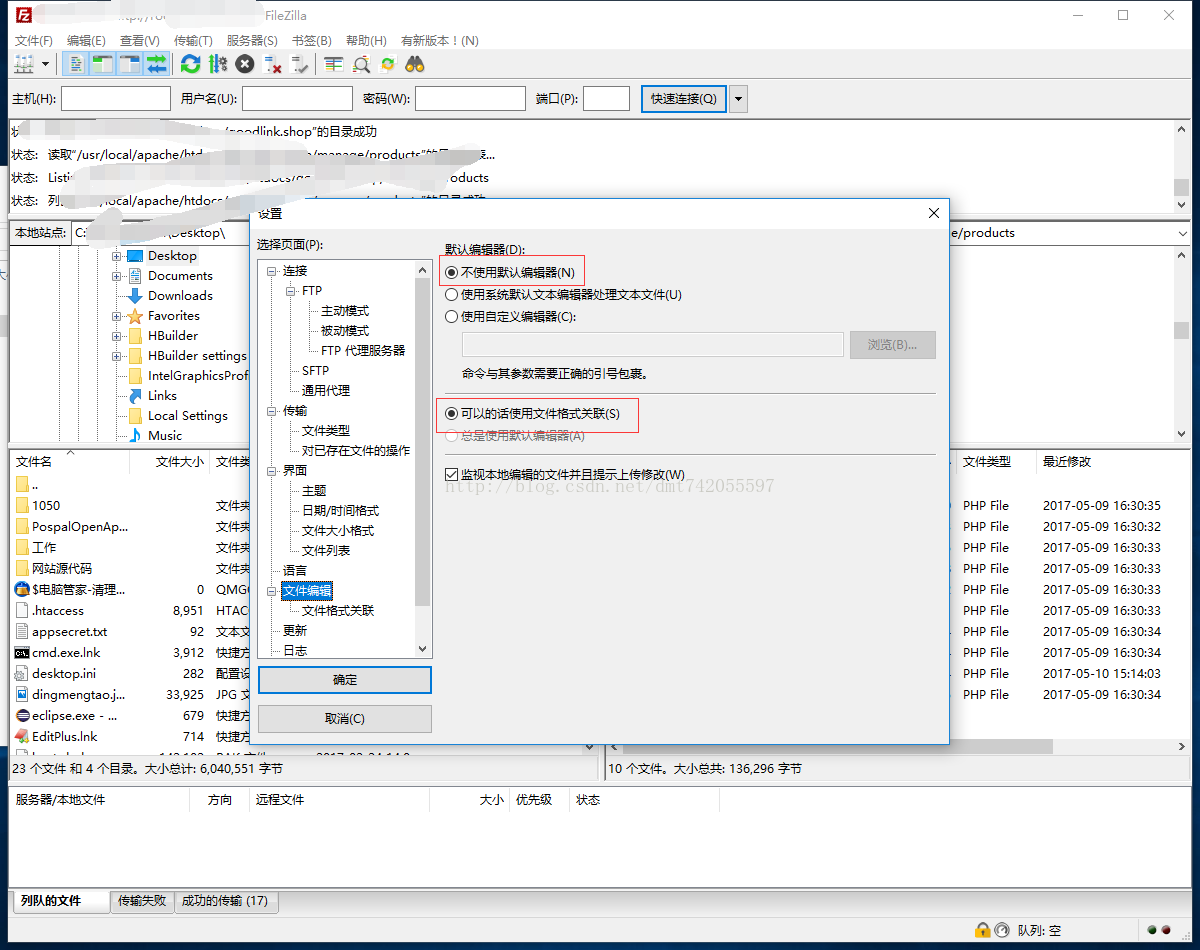Collapse the FTP tree node in settings
This screenshot has height=950, width=1200.
click(291, 291)
